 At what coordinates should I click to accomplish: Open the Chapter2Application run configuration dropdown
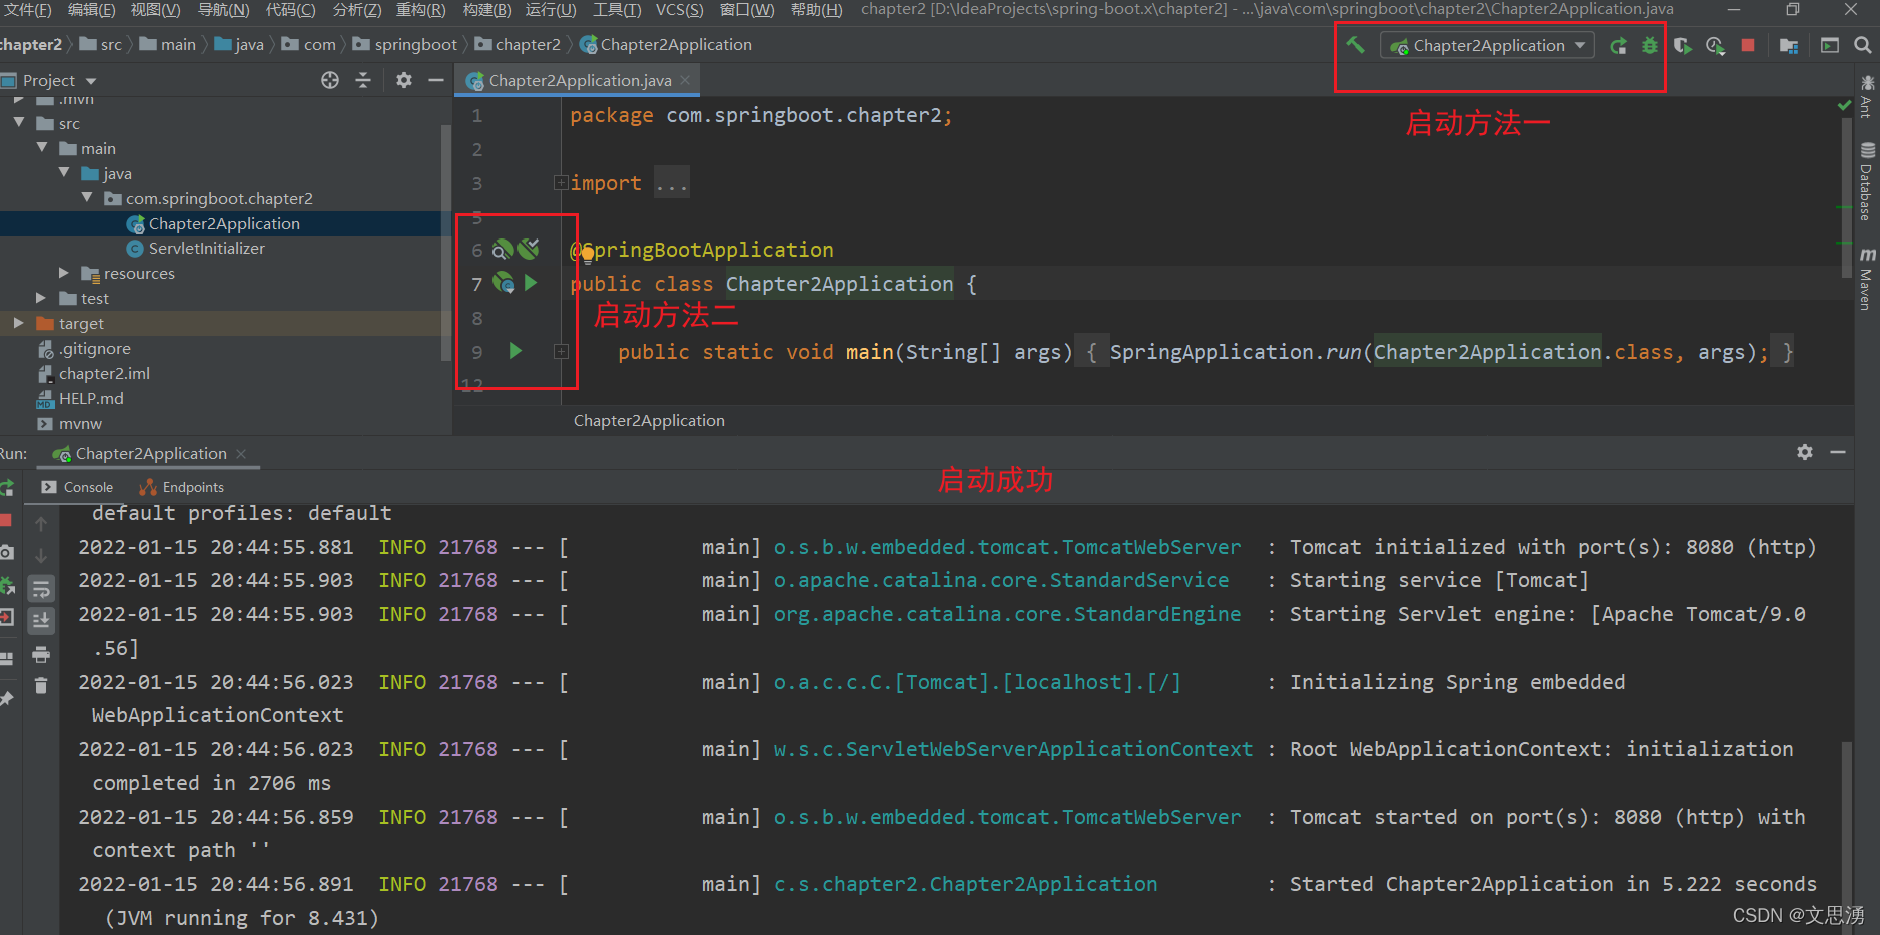click(x=1487, y=45)
